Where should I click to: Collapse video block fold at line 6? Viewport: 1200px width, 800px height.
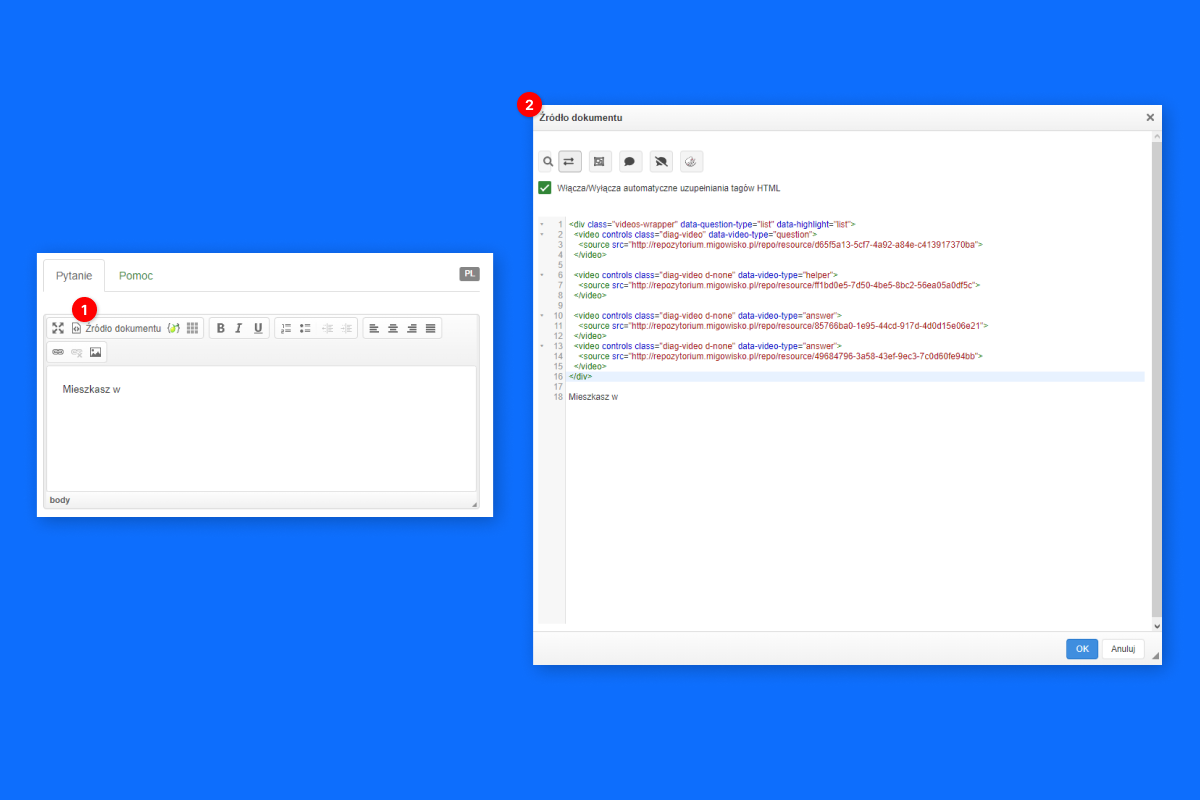[541, 274]
